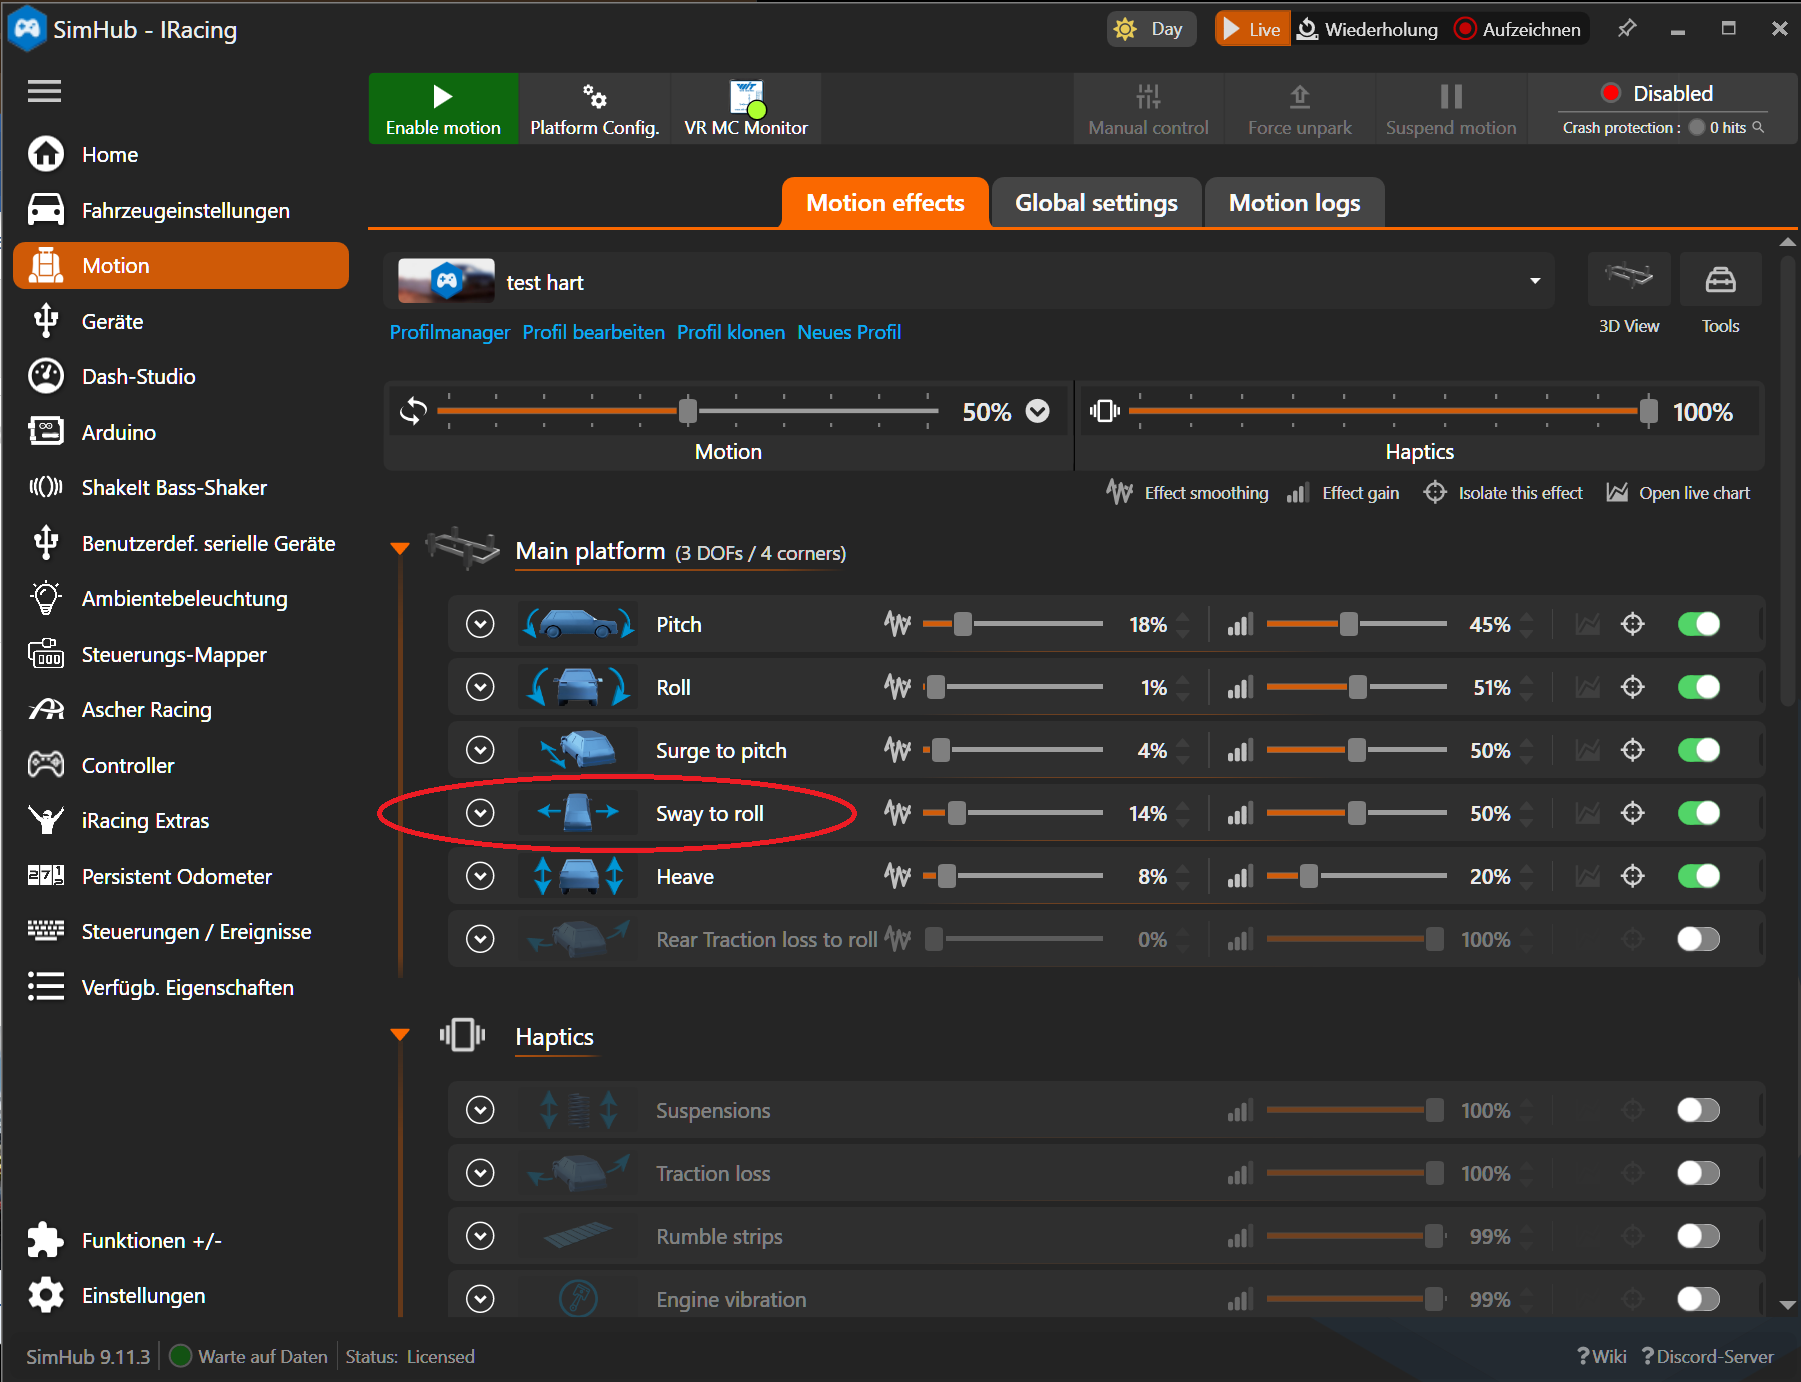Create a Neues Profil
This screenshot has width=1801, height=1382.
click(849, 332)
